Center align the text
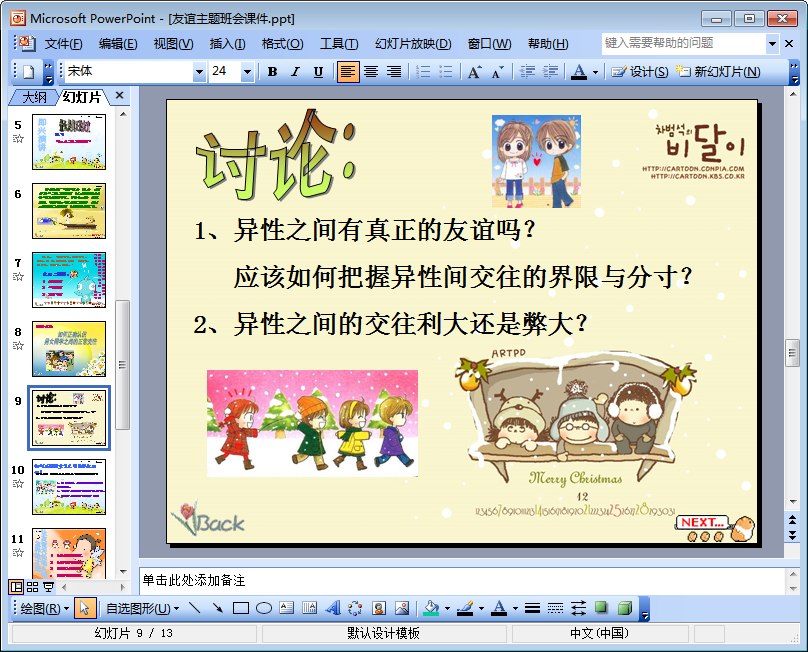Viewport: 808px width, 652px height. 371,72
